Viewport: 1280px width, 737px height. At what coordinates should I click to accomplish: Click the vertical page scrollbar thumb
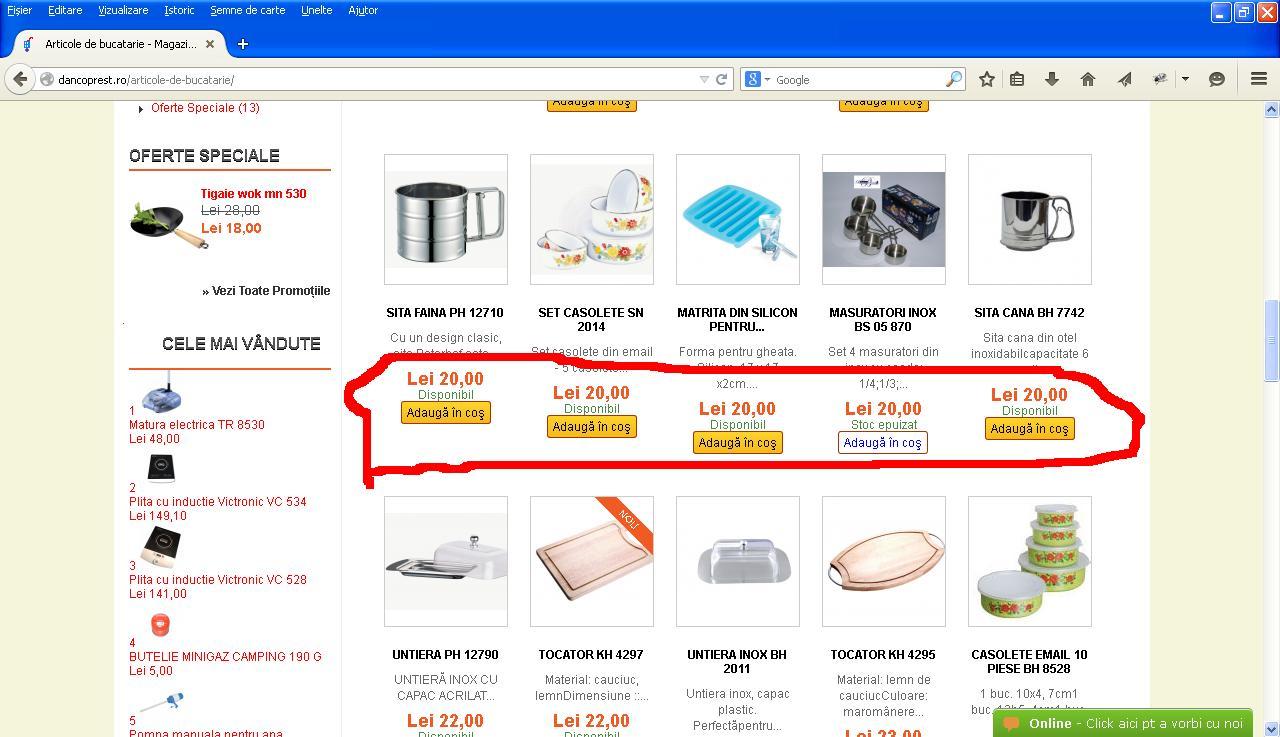[x=1272, y=340]
